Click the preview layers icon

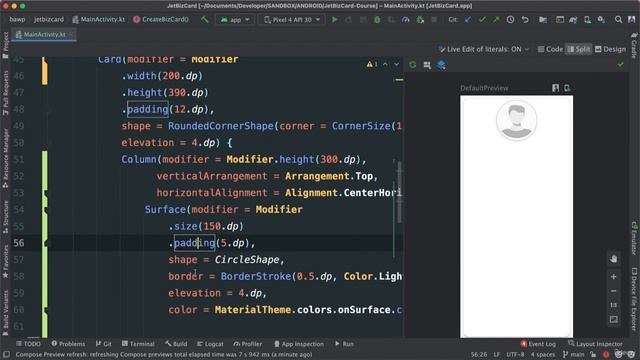tap(441, 65)
